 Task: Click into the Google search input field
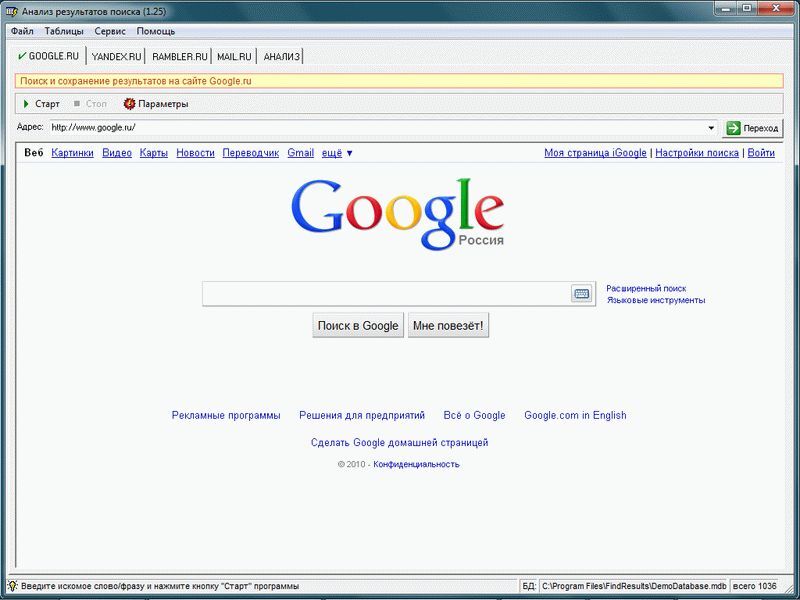coord(385,293)
